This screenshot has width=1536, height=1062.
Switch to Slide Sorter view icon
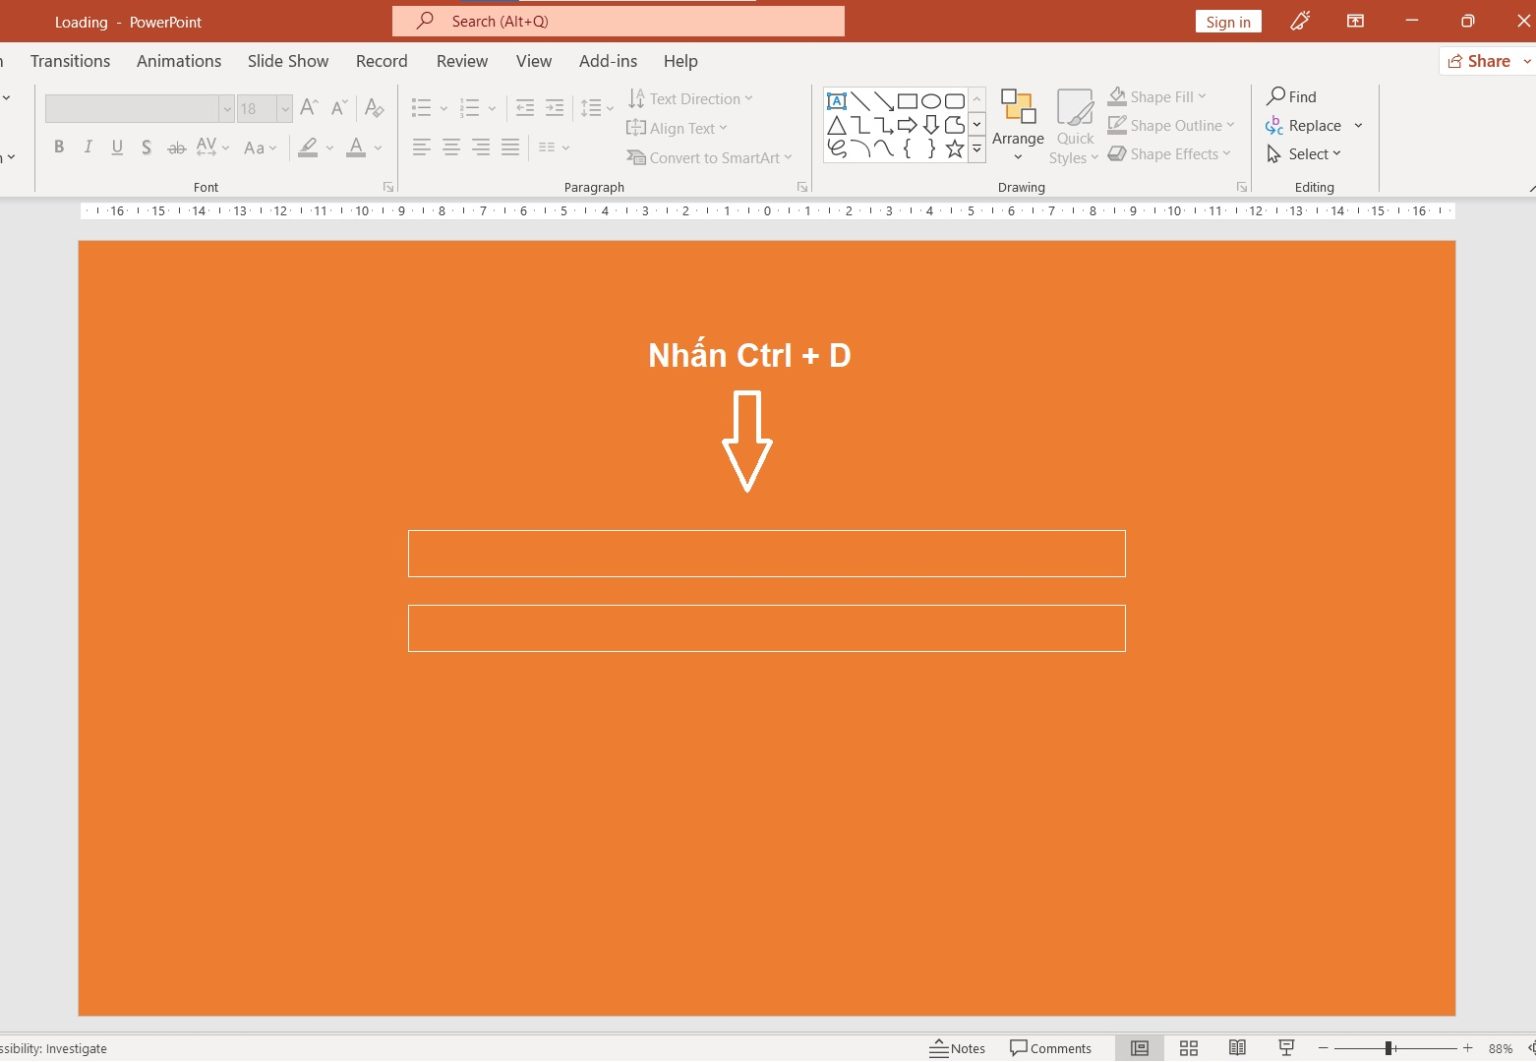[x=1188, y=1048]
